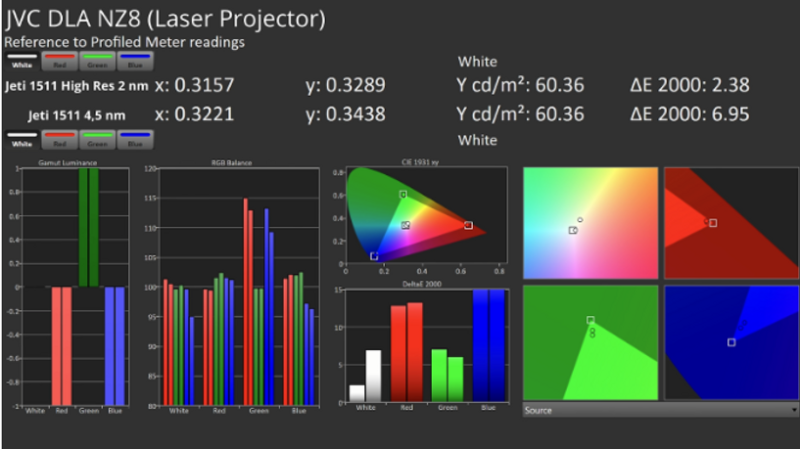This screenshot has width=800, height=449.
Task: Click the RGB Balance chart title
Action: (231, 163)
